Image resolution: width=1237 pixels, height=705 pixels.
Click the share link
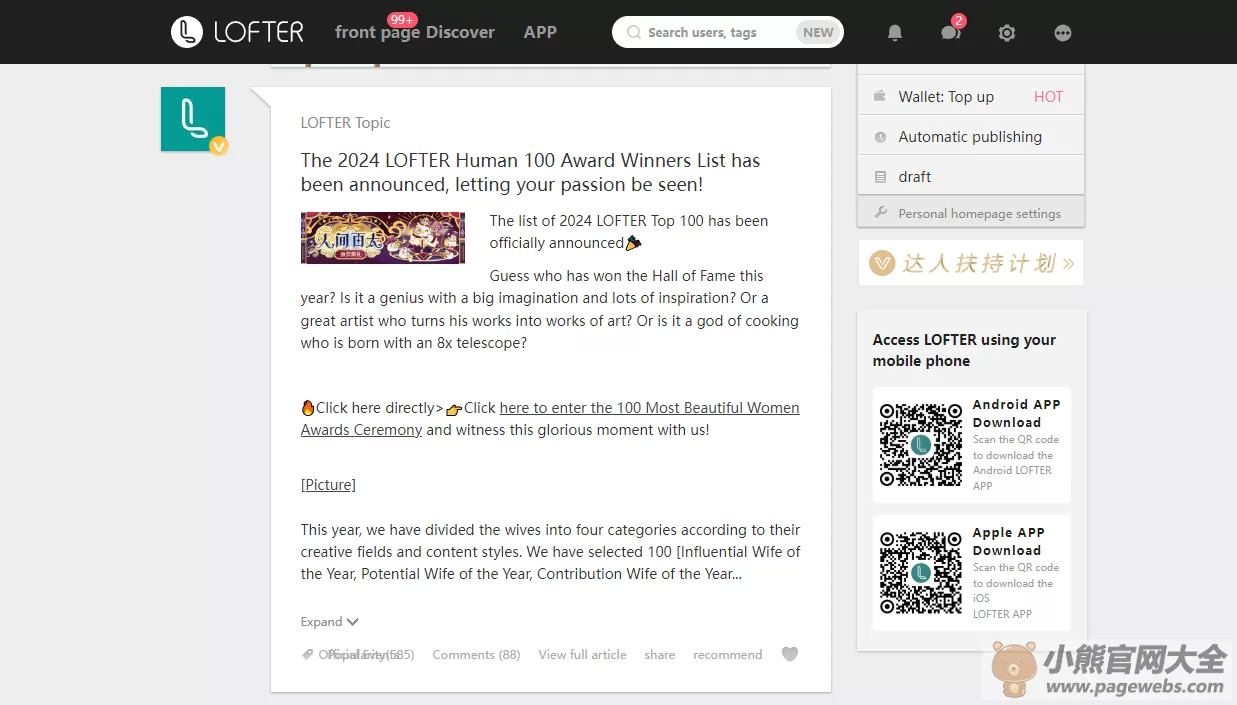click(x=659, y=655)
